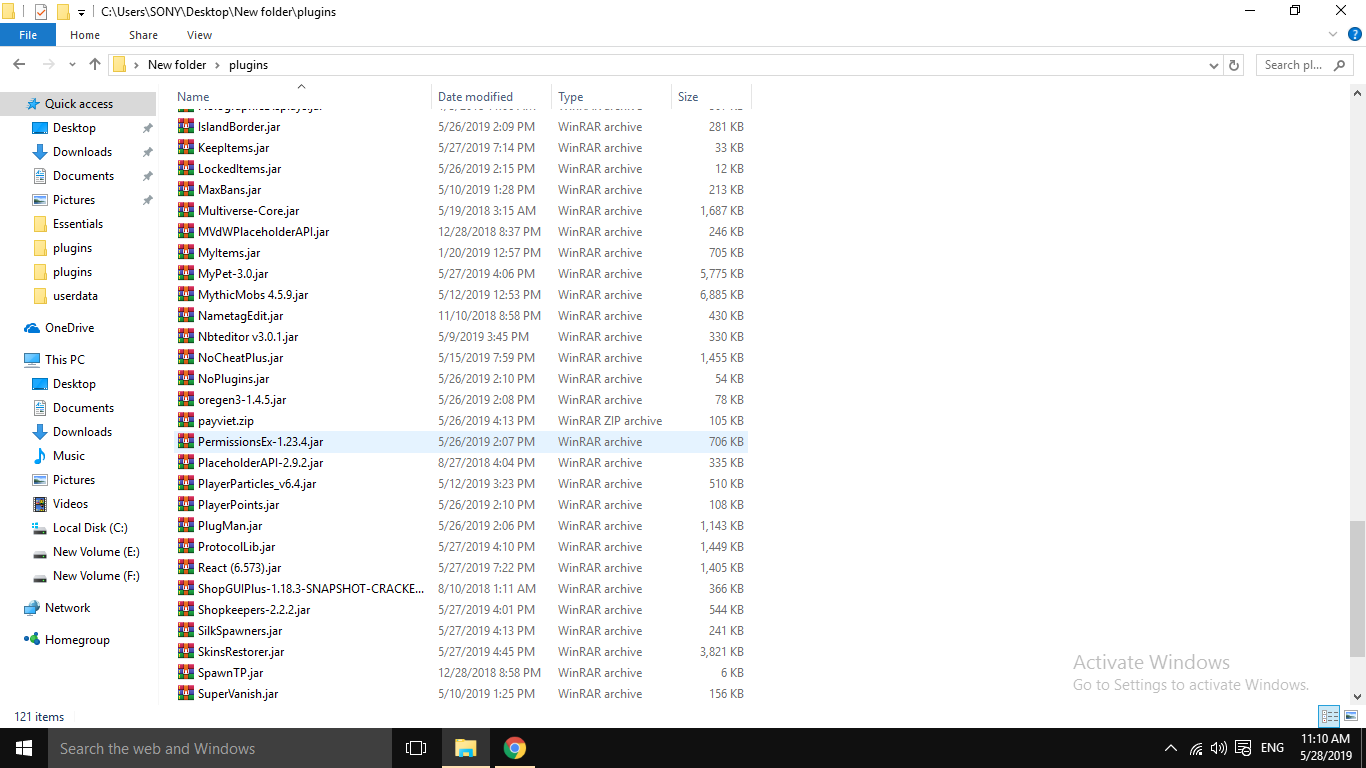This screenshot has width=1366, height=768.
Task: Open the network status tray icon
Action: (1196, 748)
